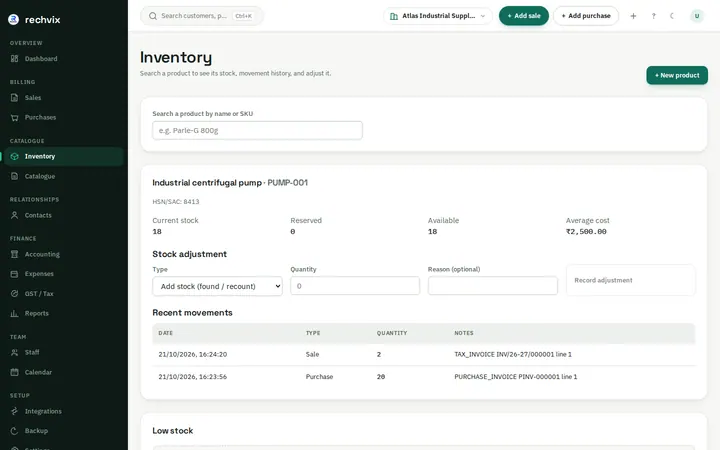The height and width of the screenshot is (450, 720).
Task: Click the NOTES column header
Action: click(464, 333)
